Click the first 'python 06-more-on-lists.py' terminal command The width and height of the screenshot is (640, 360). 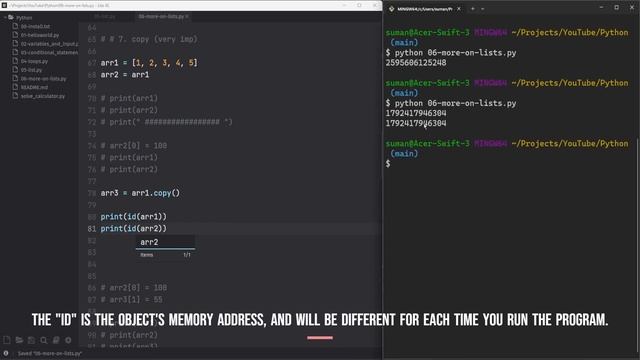pyautogui.click(x=456, y=53)
